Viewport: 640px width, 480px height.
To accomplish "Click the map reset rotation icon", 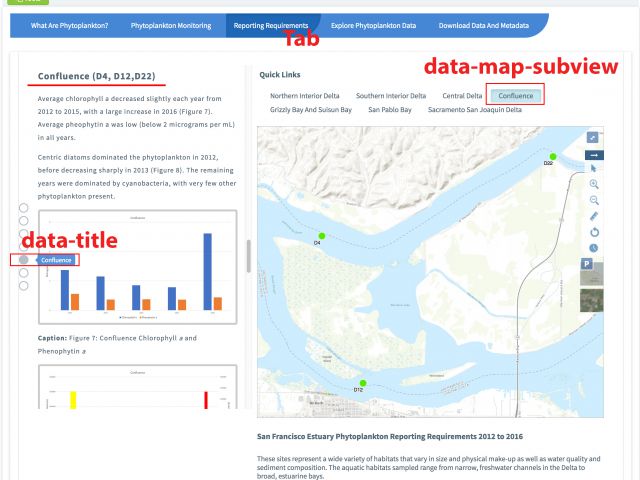I will click(x=593, y=232).
